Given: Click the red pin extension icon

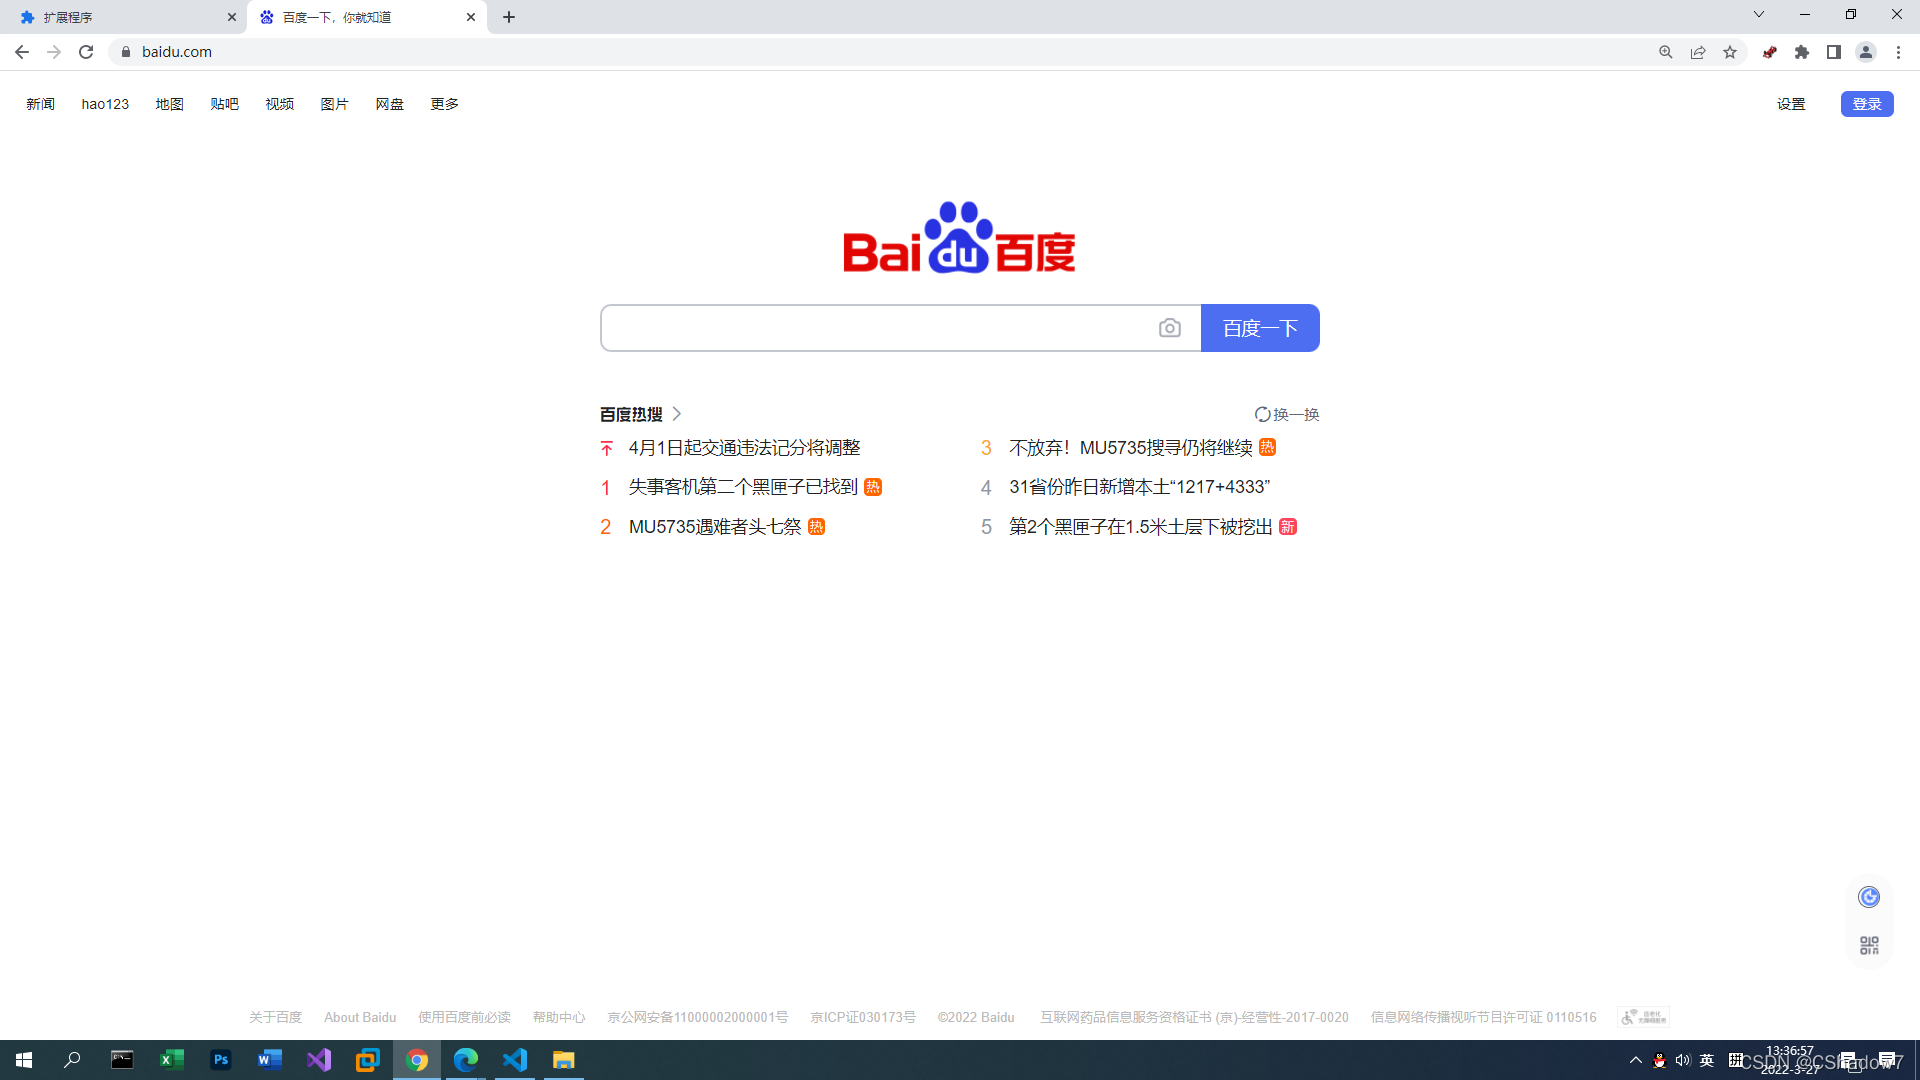Looking at the screenshot, I should pyautogui.click(x=1770, y=52).
